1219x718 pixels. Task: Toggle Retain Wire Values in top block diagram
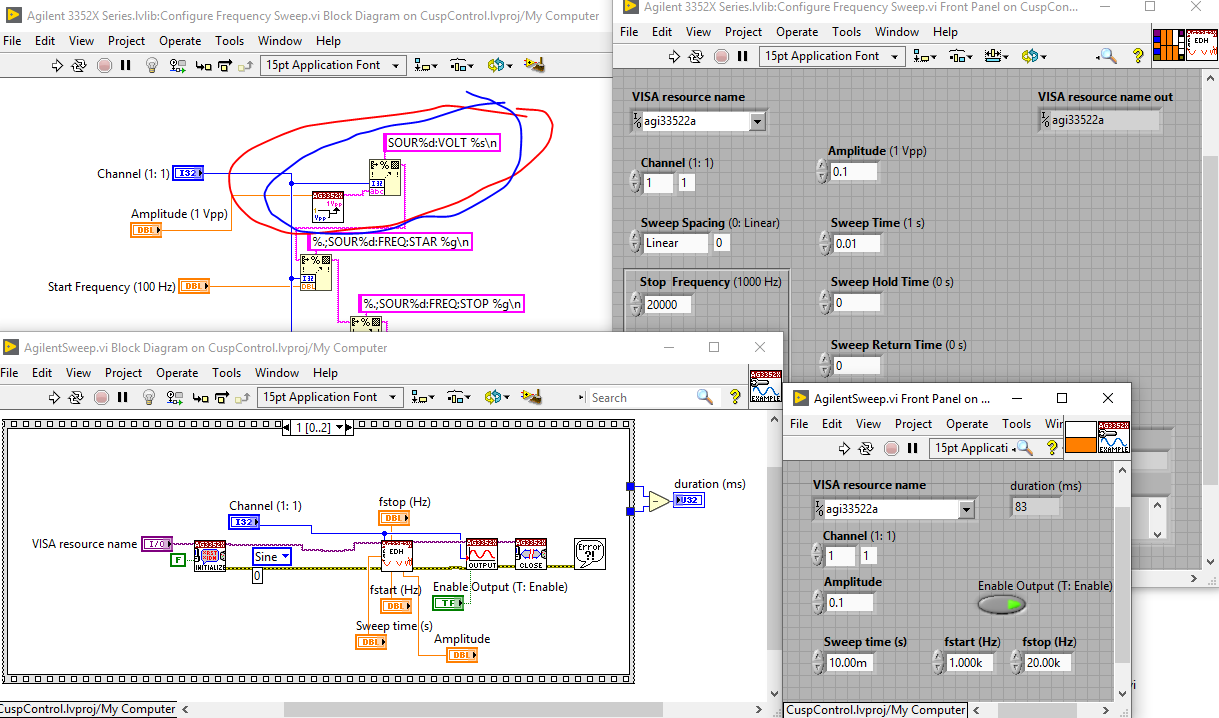tap(177, 65)
